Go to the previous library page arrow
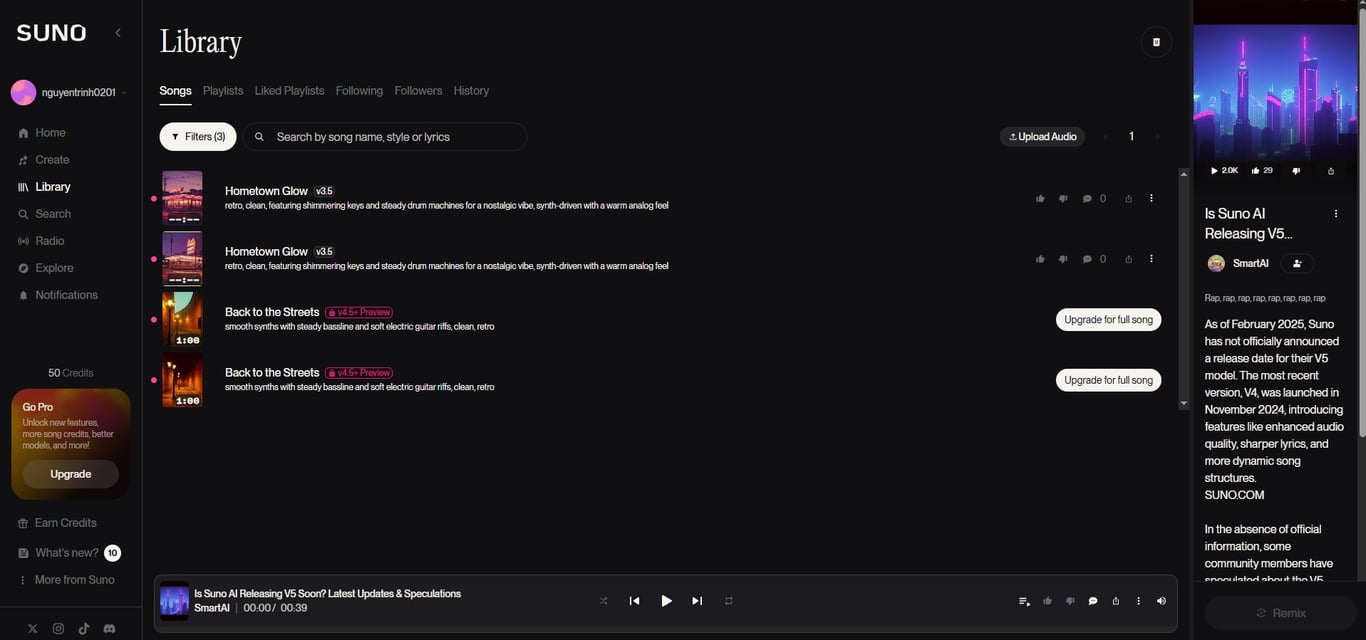The width and height of the screenshot is (1366, 640). [1106, 137]
